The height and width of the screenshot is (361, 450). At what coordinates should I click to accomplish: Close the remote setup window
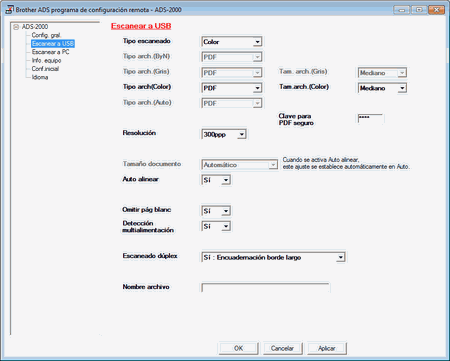pyautogui.click(x=437, y=10)
